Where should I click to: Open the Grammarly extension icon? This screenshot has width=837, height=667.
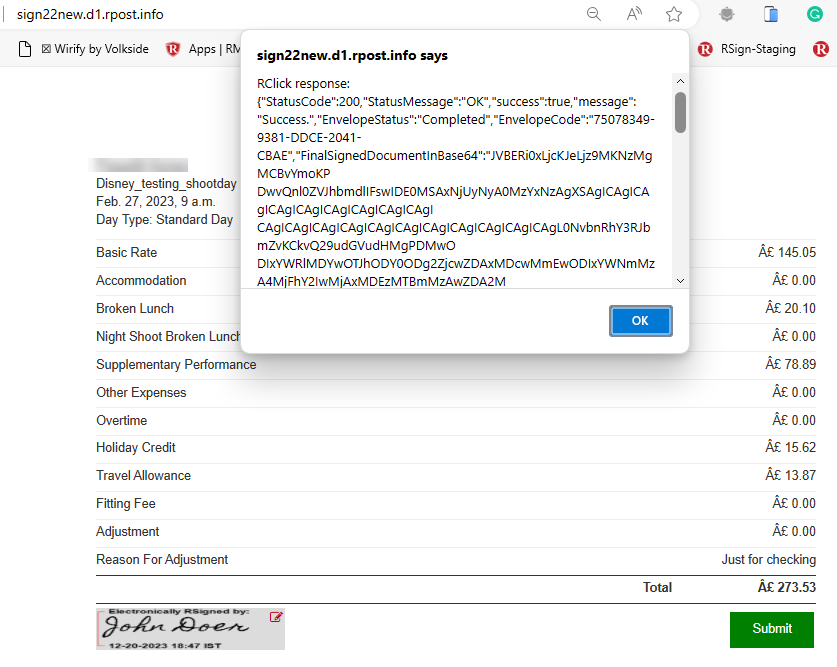[x=815, y=14]
